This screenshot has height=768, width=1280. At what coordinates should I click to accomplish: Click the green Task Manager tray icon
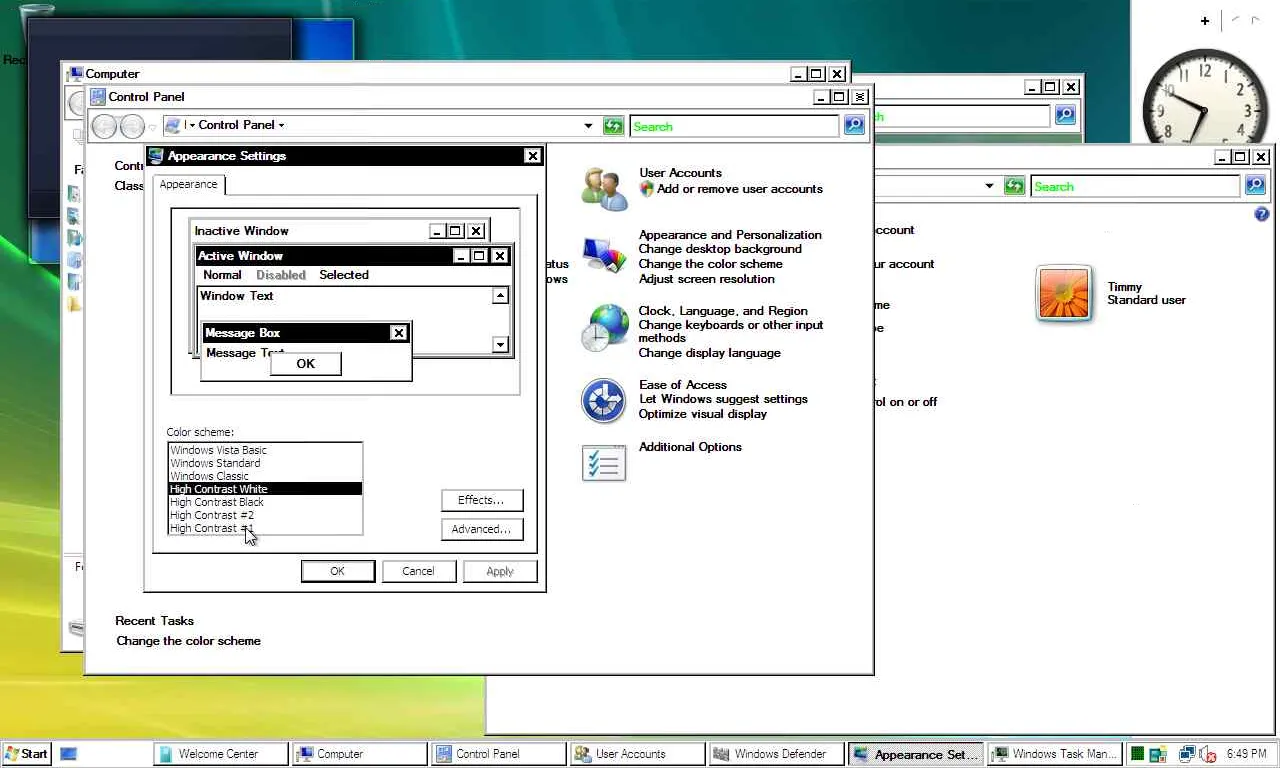pos(1138,754)
